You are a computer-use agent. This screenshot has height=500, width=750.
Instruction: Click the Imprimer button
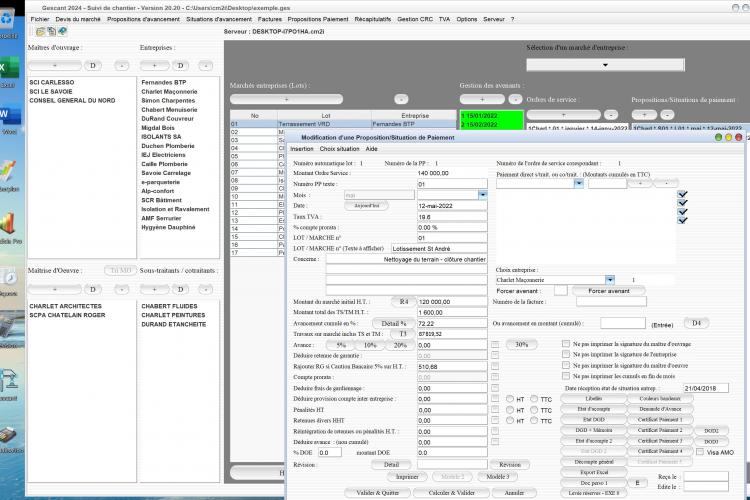407,477
